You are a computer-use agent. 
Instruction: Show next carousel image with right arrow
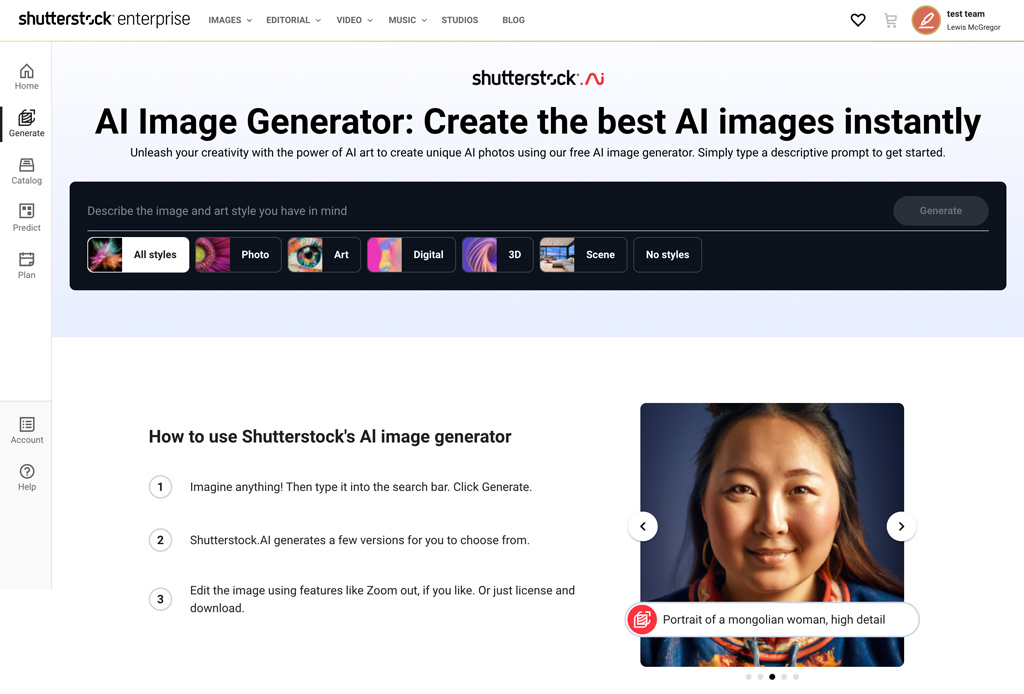point(901,526)
